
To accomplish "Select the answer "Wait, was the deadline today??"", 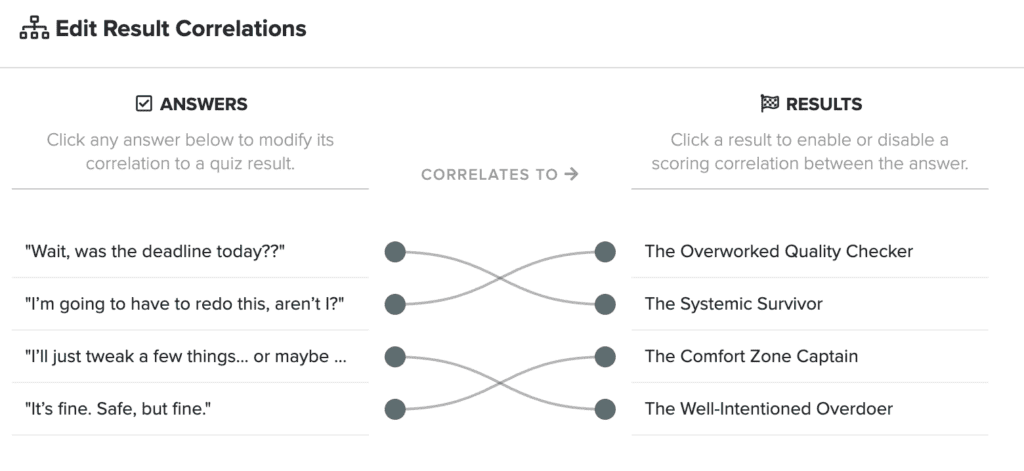I will tap(190, 252).
